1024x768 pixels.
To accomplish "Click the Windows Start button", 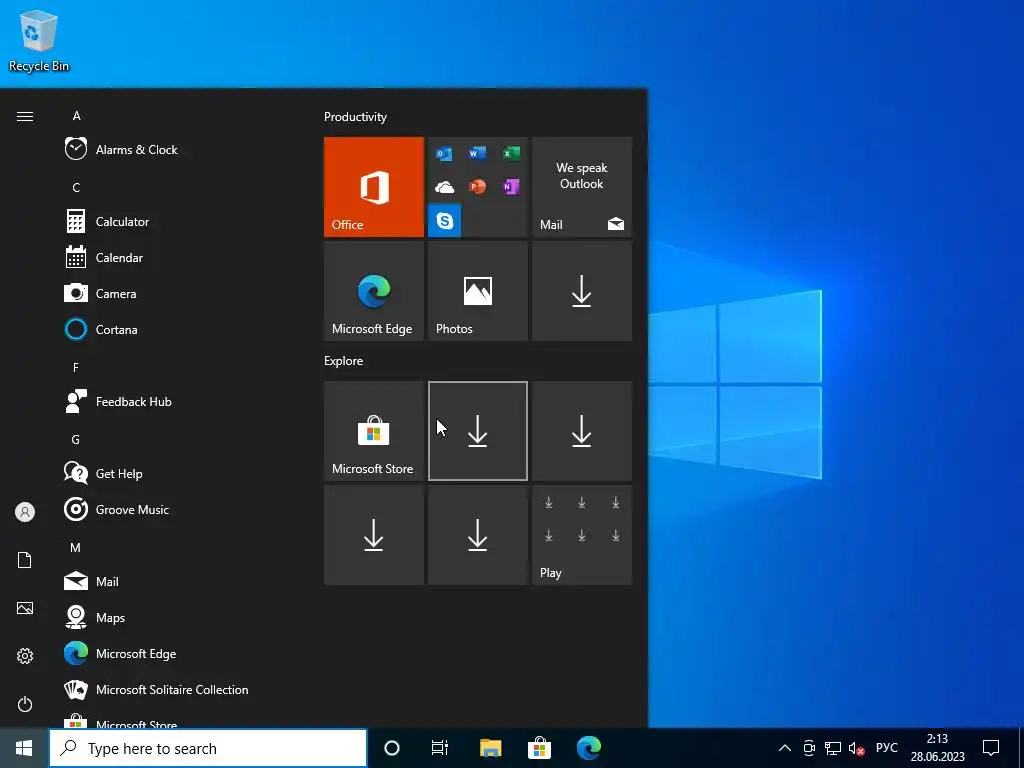I will point(24,748).
